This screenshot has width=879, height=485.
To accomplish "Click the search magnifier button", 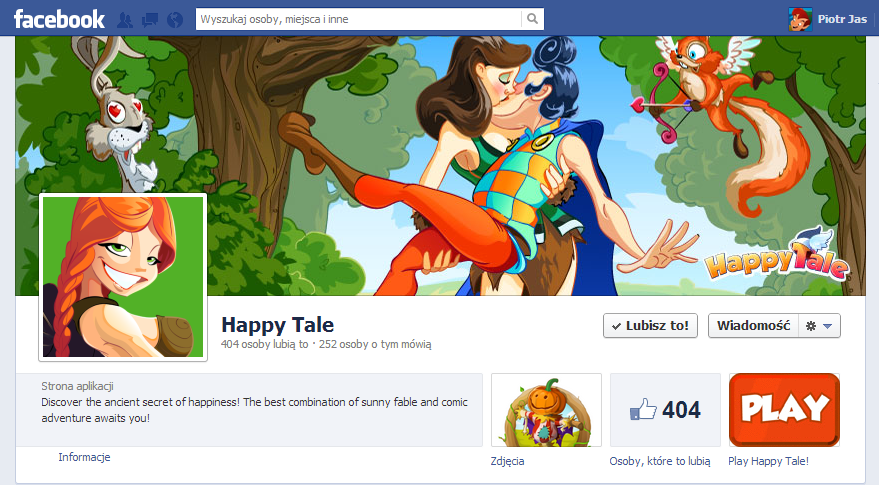I will pos(533,18).
